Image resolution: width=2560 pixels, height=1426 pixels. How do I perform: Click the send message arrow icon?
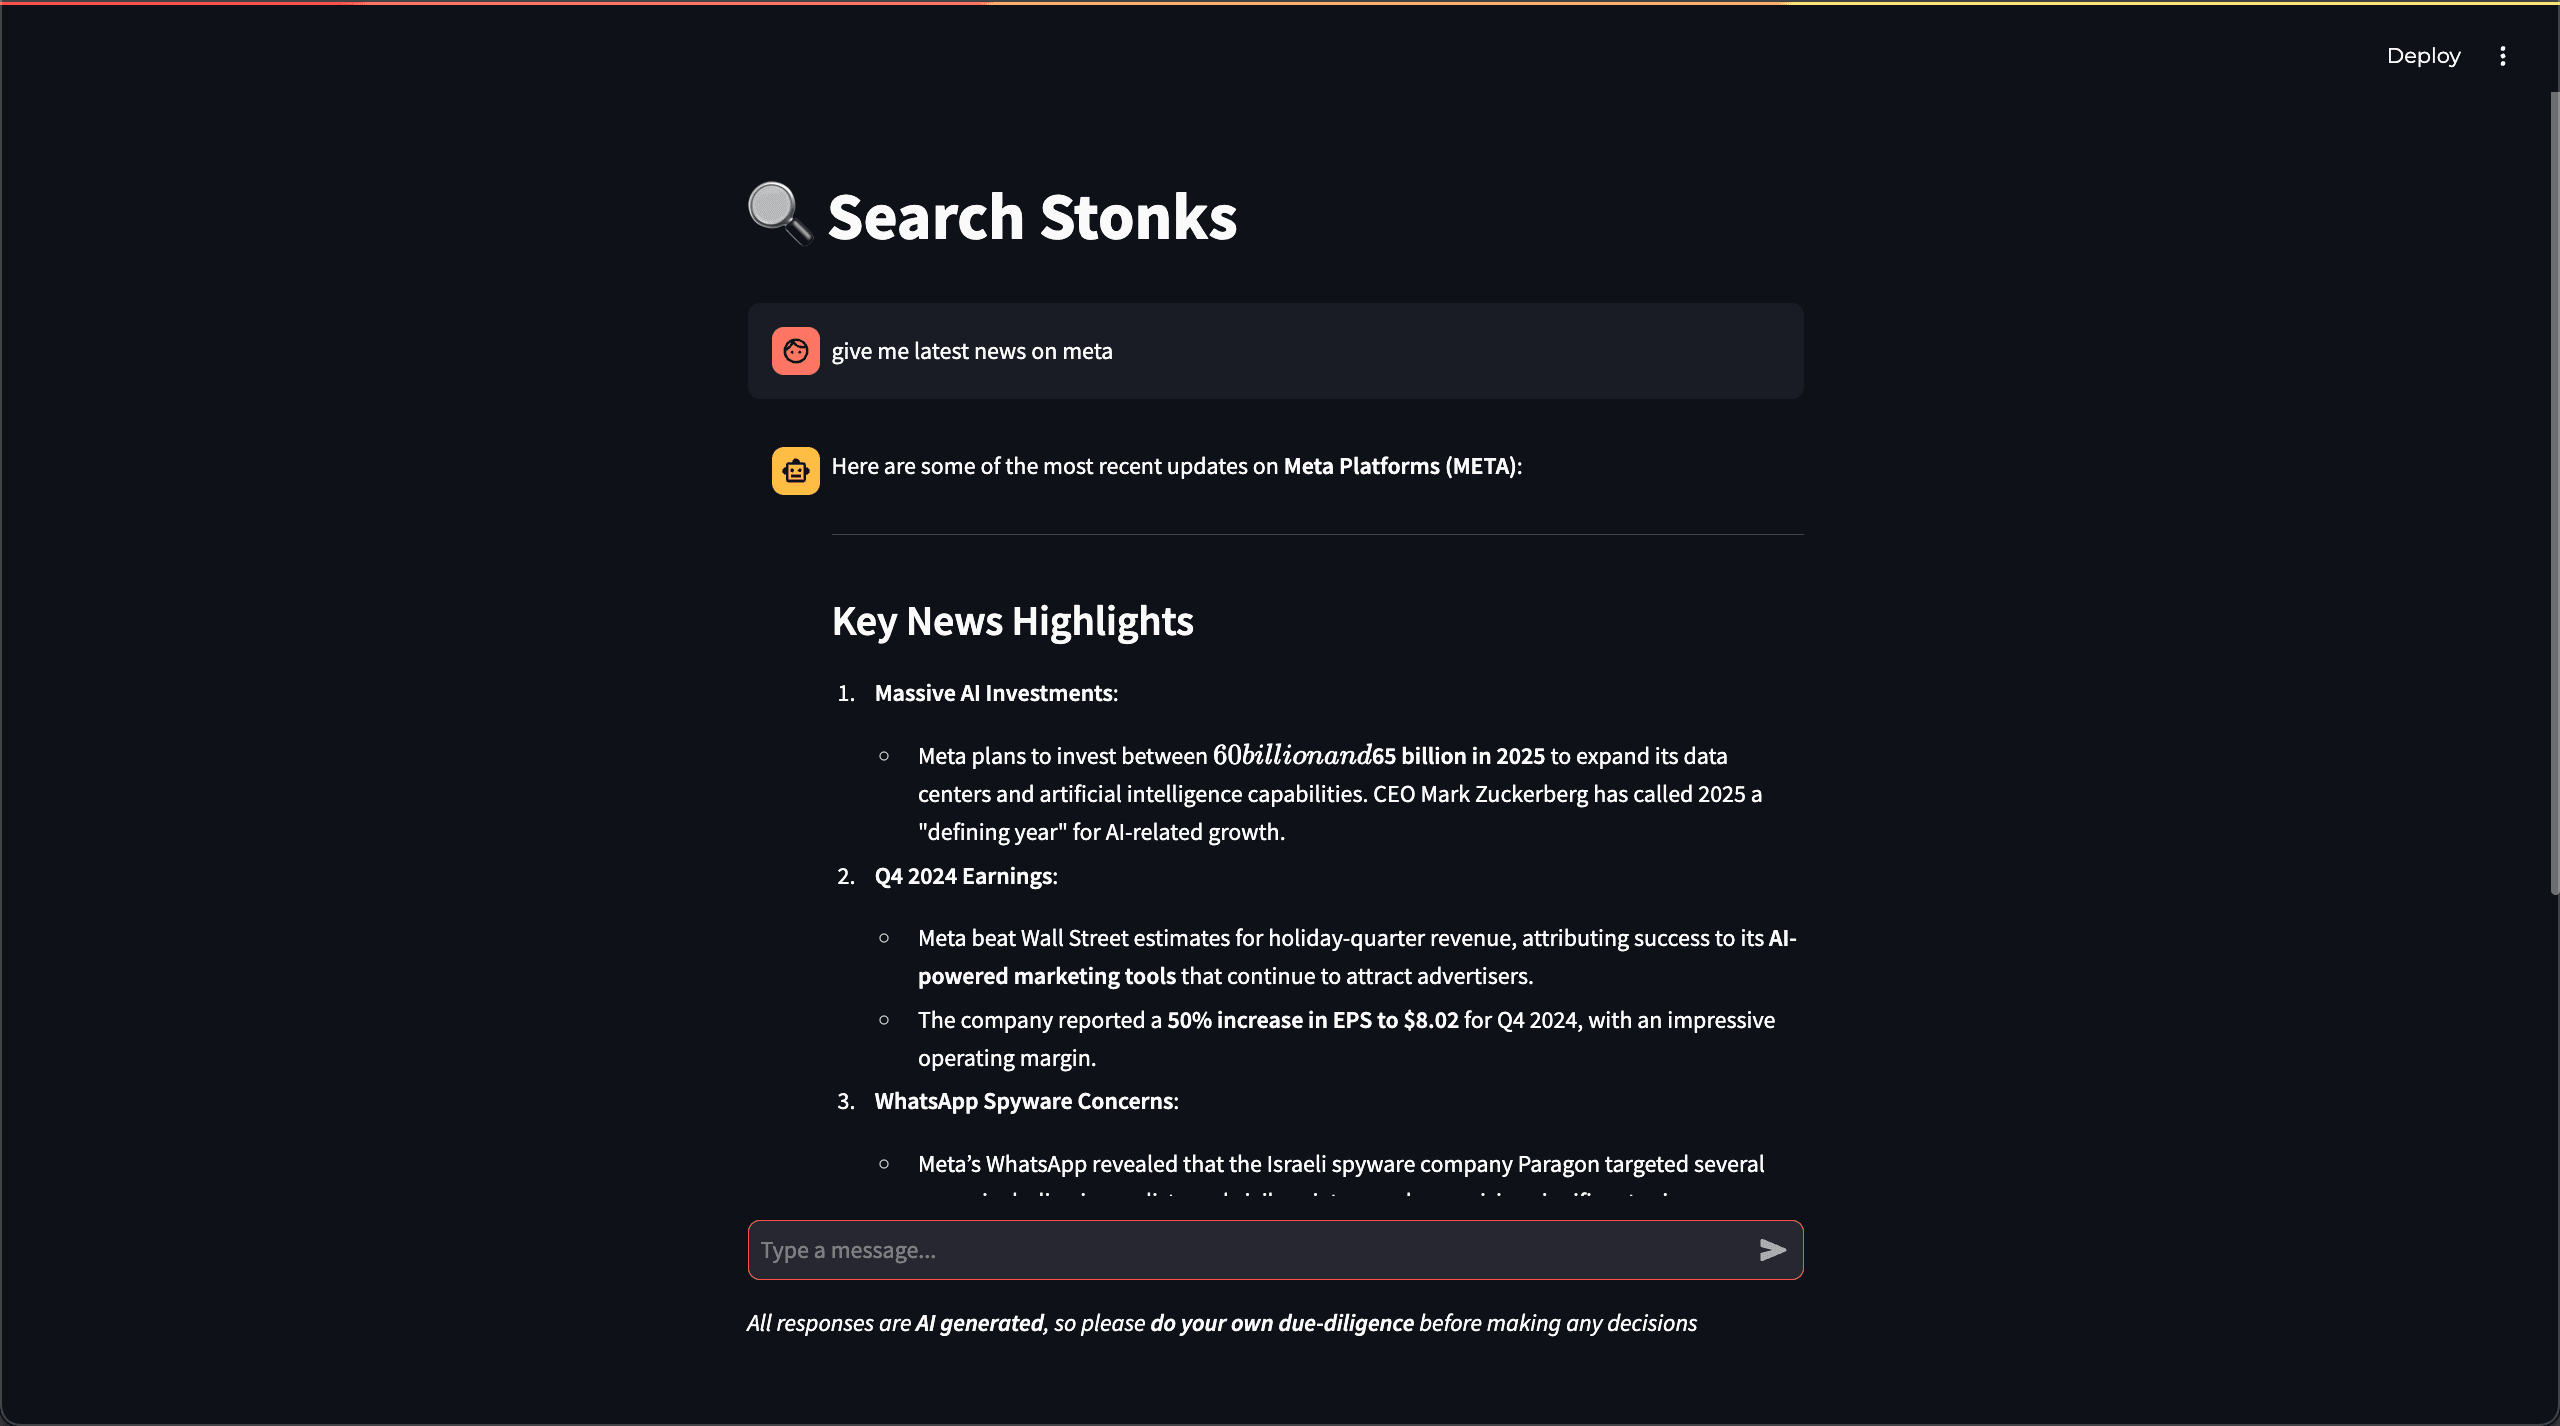pyautogui.click(x=1772, y=1250)
